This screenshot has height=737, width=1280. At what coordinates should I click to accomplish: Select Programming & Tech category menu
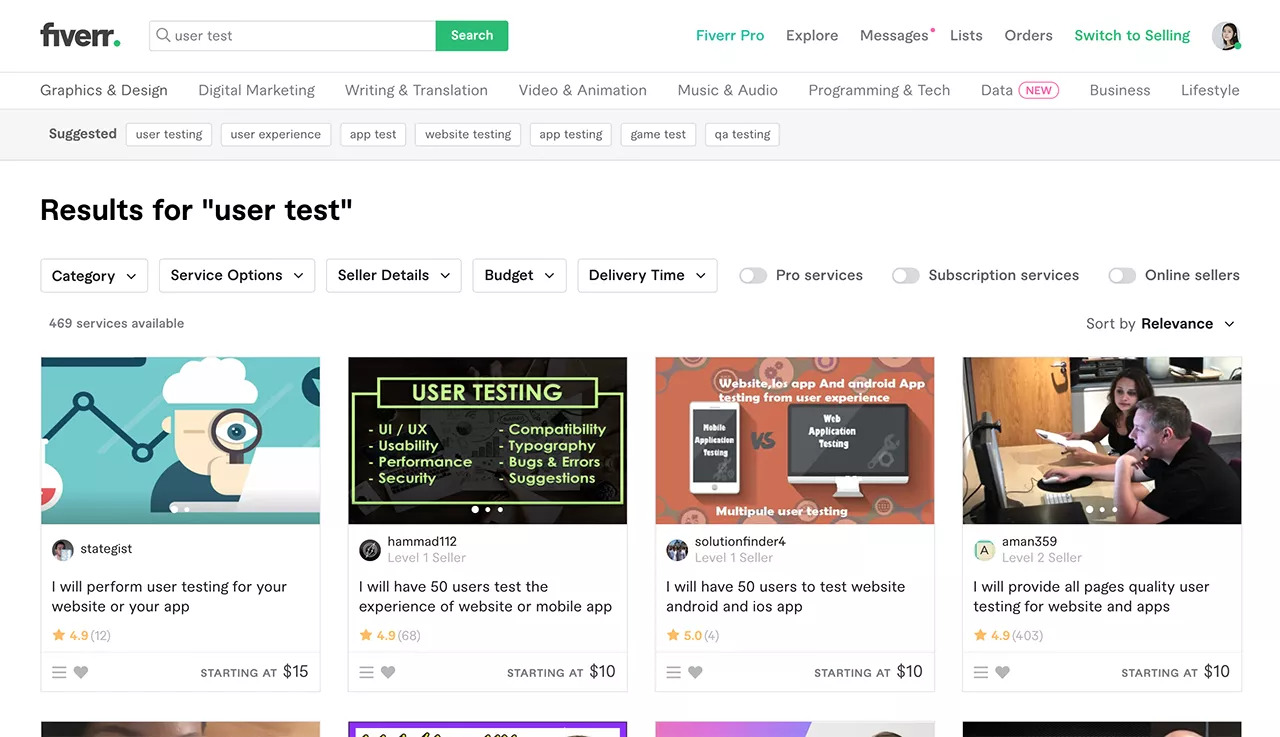click(879, 90)
